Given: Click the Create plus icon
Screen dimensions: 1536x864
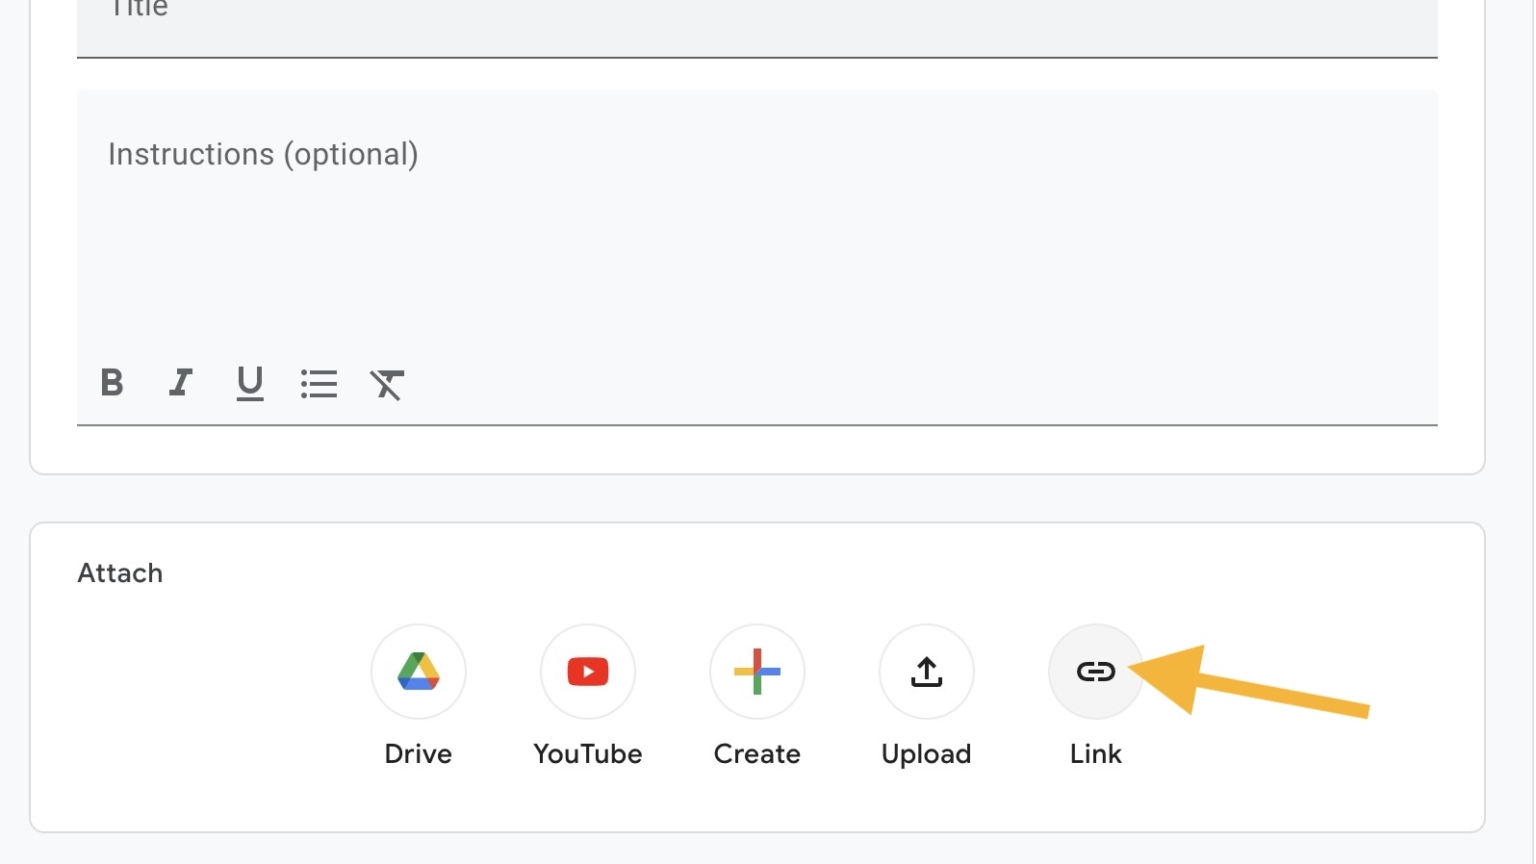Looking at the screenshot, I should (x=756, y=671).
